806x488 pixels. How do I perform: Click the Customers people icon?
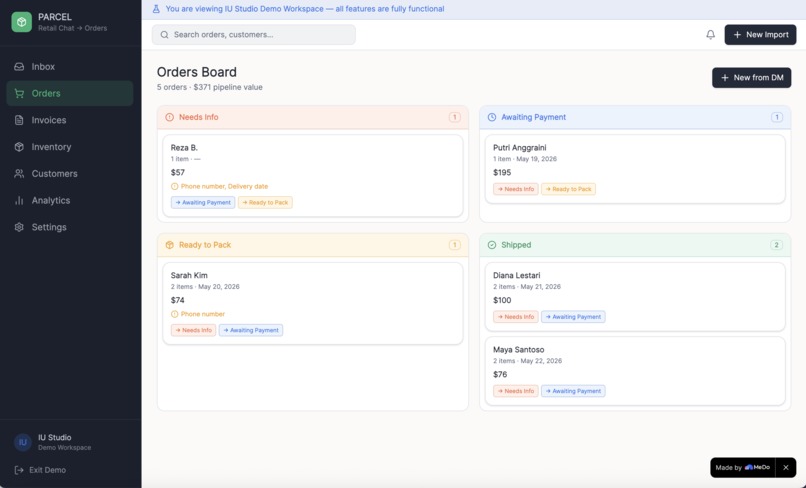tap(19, 173)
